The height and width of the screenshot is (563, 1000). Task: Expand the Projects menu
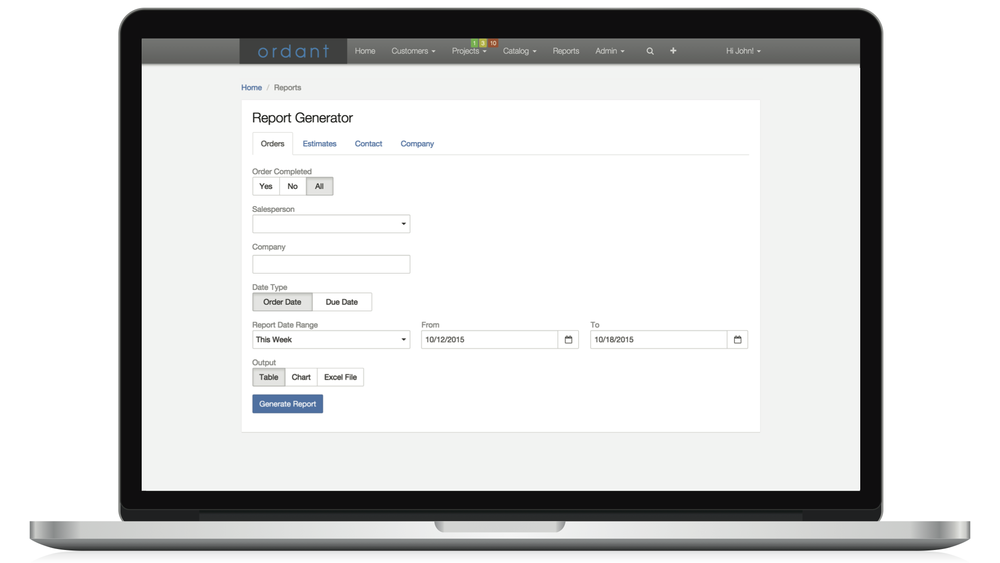tap(469, 51)
